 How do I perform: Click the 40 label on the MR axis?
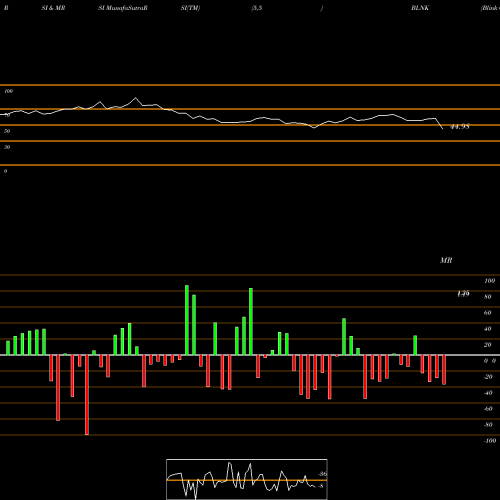(x=488, y=329)
